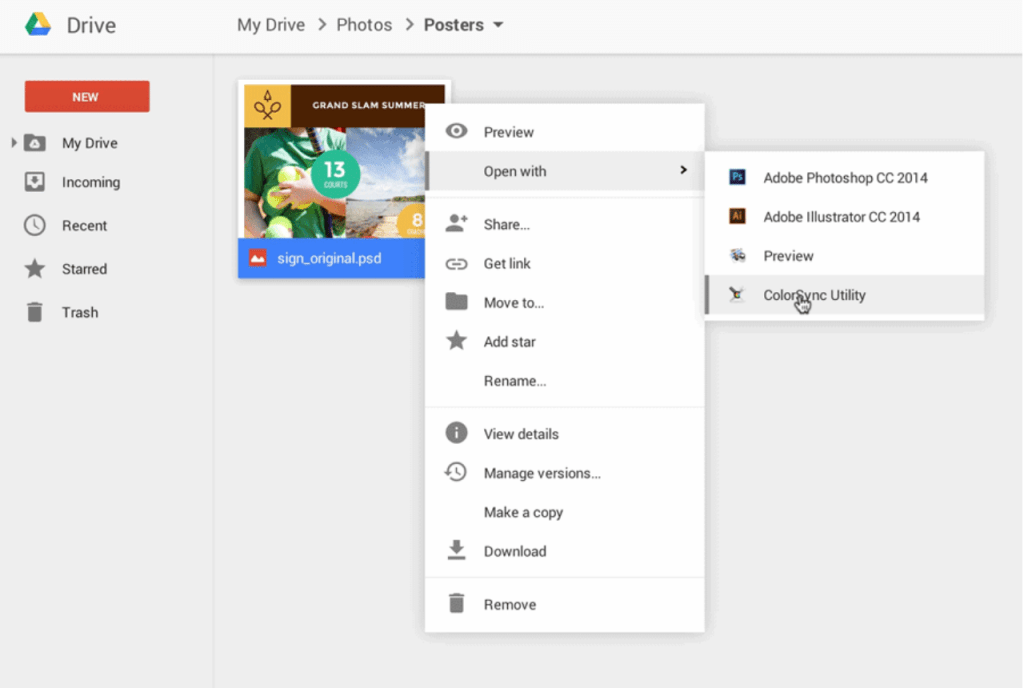Click the ColorSync Utility app icon

[737, 295]
